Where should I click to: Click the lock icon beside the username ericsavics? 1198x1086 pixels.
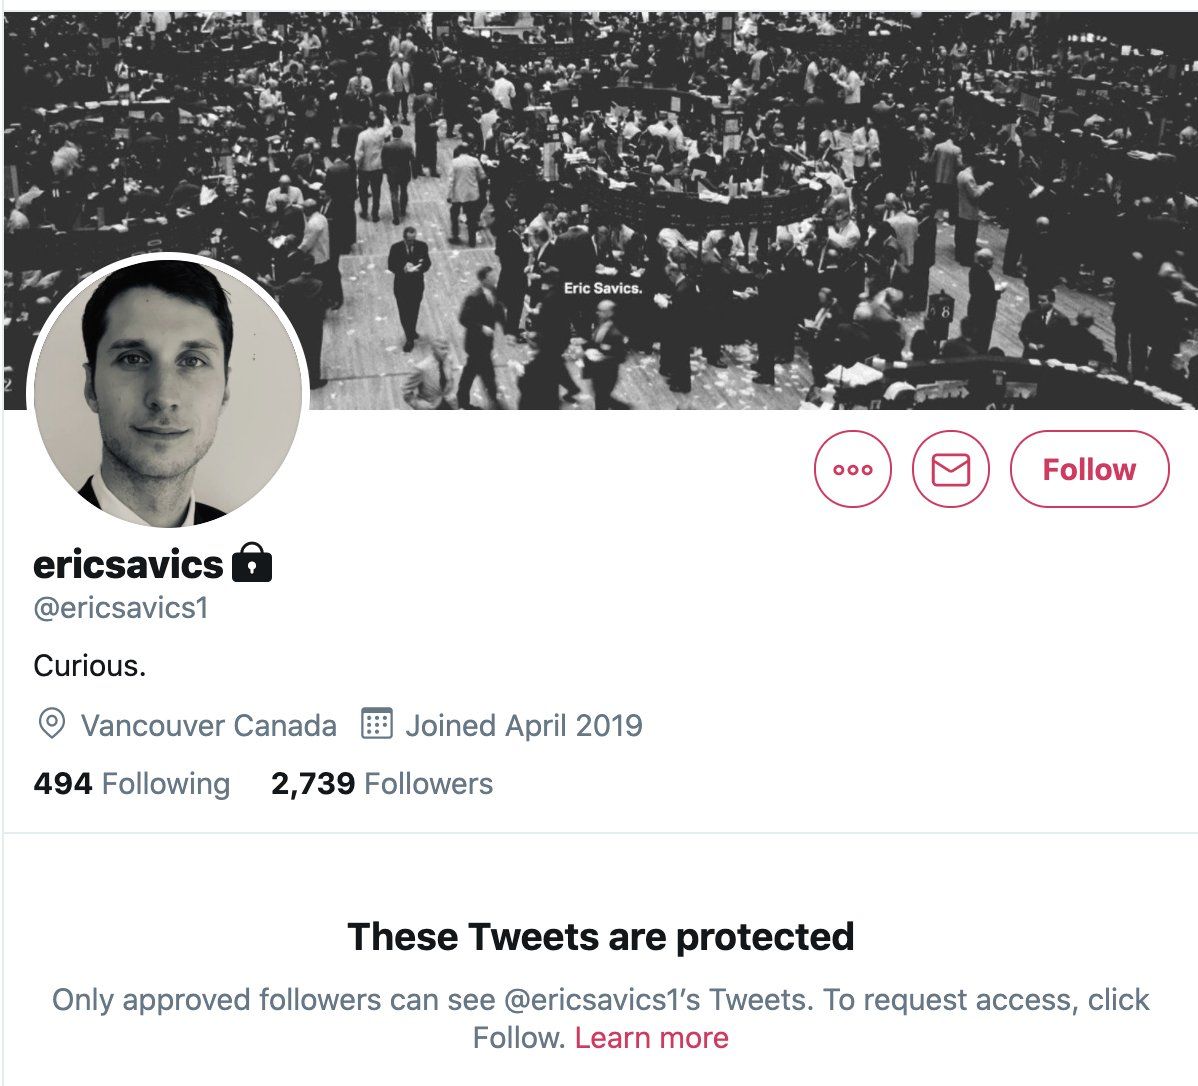click(255, 566)
